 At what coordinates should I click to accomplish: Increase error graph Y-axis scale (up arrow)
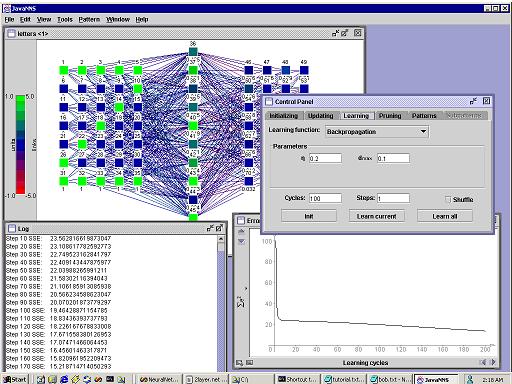pyautogui.click(x=242, y=232)
